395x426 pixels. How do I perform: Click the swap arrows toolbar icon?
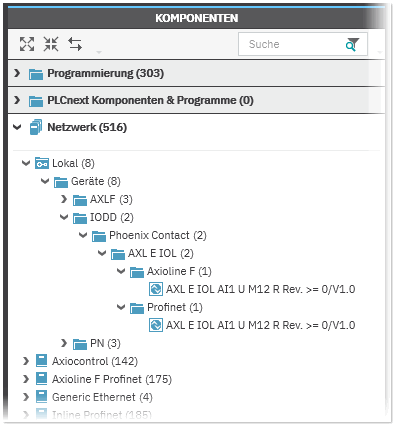point(75,44)
